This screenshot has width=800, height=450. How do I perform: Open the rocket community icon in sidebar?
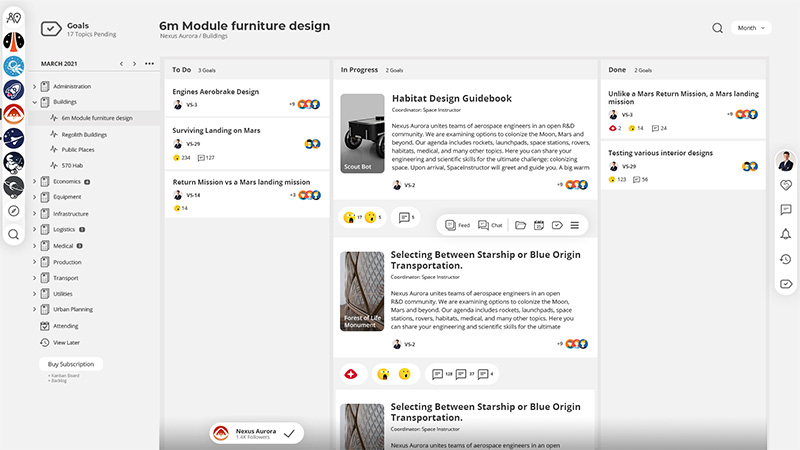(x=14, y=42)
